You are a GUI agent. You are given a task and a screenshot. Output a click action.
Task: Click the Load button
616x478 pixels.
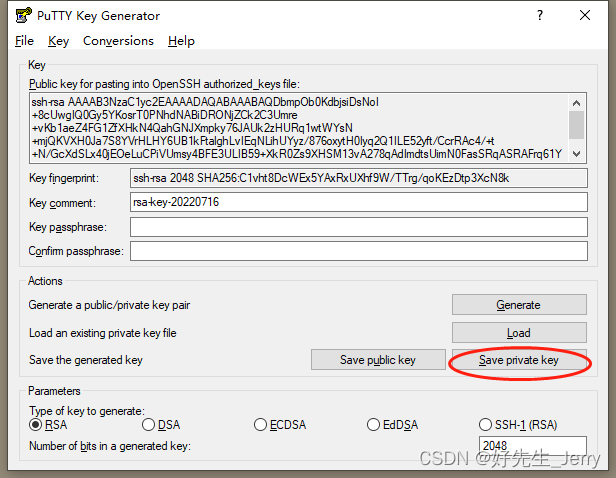coord(519,333)
